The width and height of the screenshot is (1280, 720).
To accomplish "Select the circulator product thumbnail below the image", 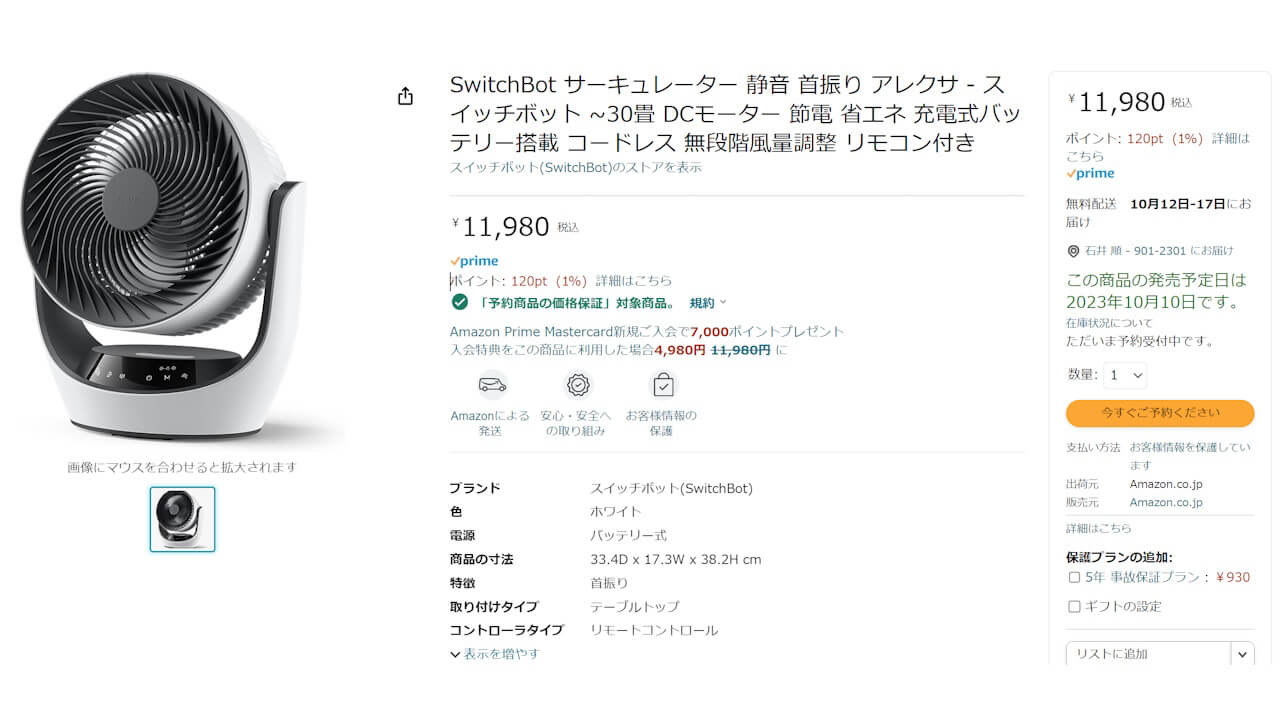I will (182, 518).
